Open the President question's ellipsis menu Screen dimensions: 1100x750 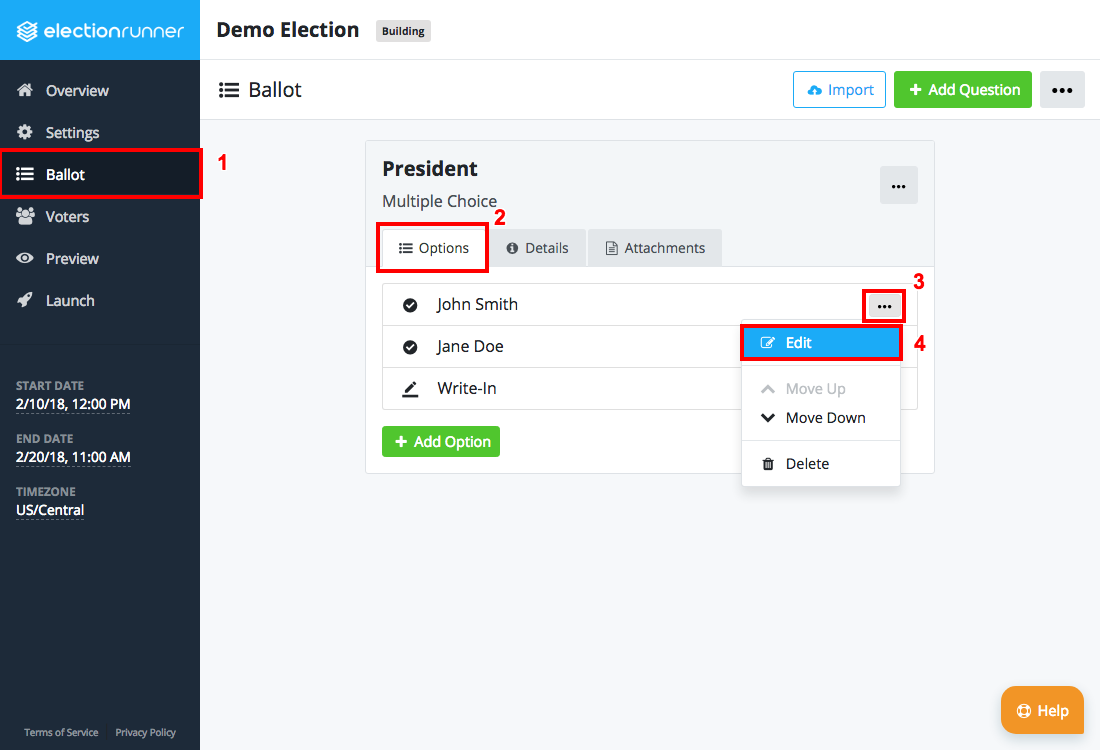point(899,185)
